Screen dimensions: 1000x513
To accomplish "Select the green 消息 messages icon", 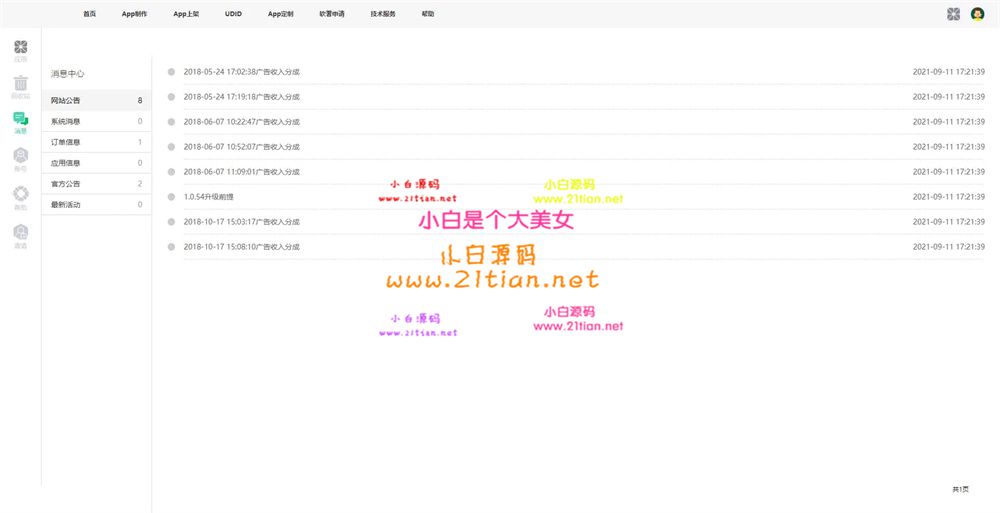I will coord(21,120).
